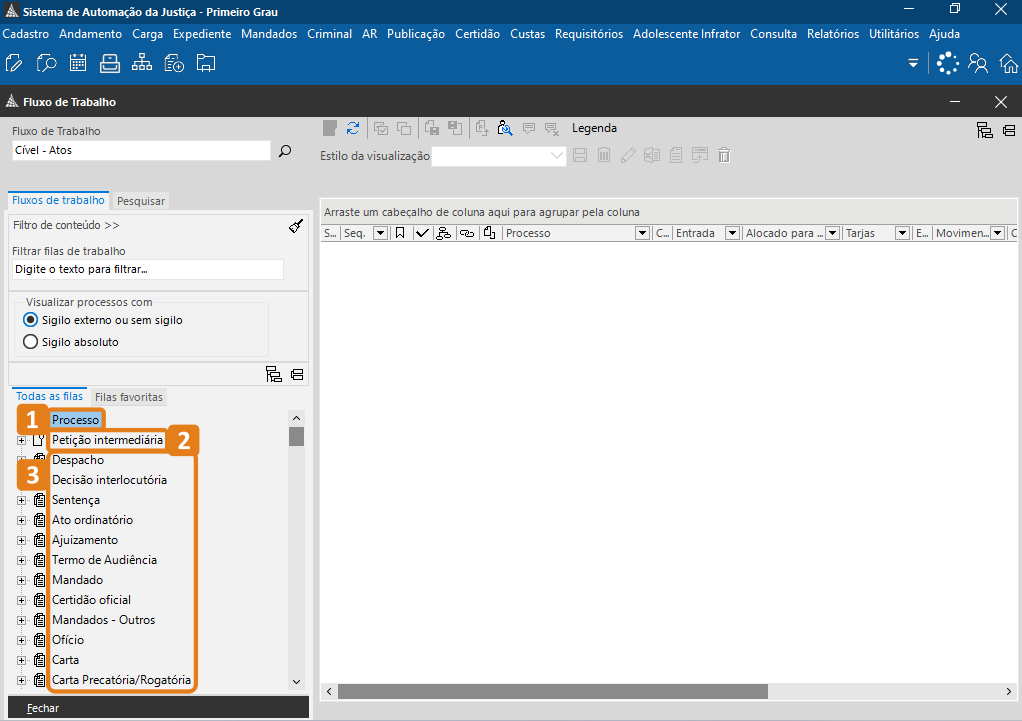This screenshot has width=1022, height=721.
Task: Expand the Sentença tree node
Action: pos(21,500)
